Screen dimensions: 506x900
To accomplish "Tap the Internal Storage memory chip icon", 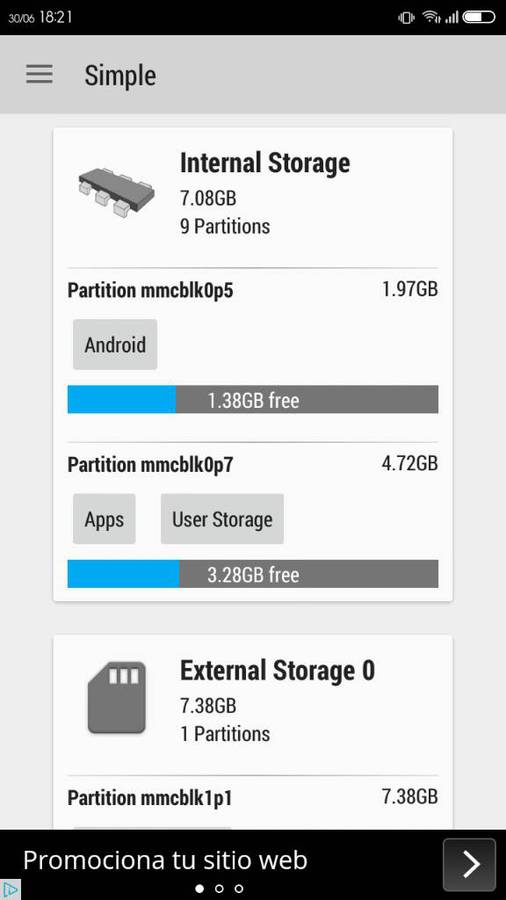I will [116, 192].
